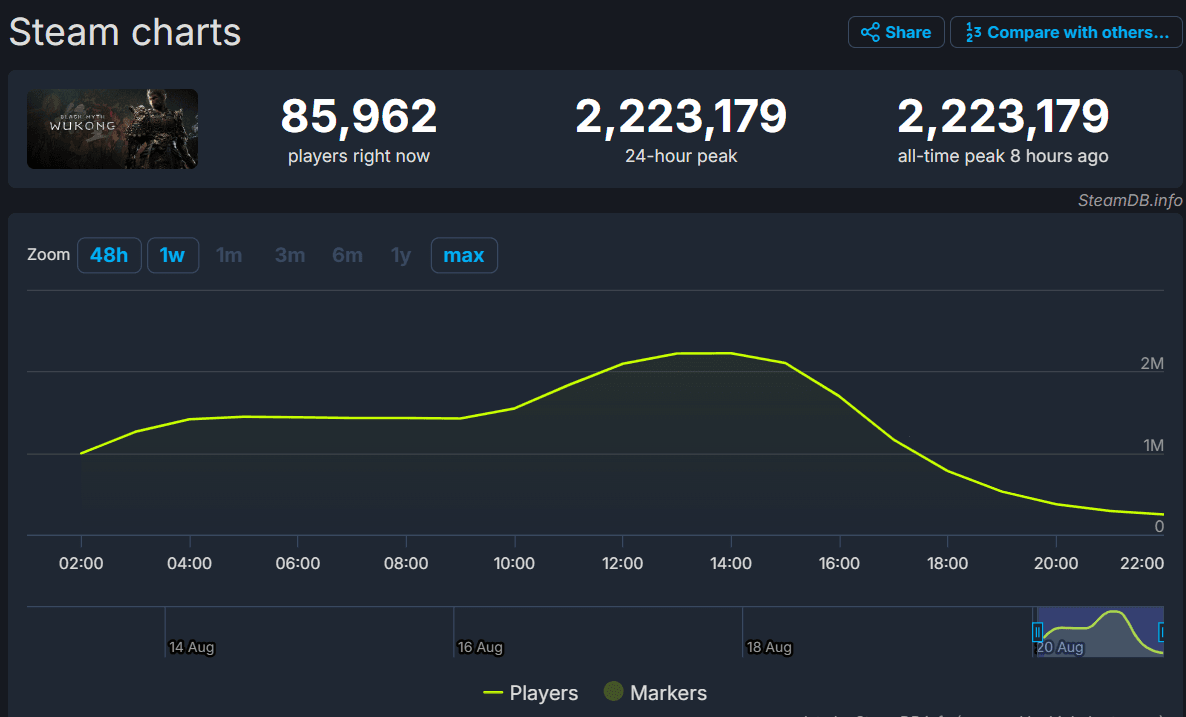Click the 1M y-axis label
1186x717 pixels.
[x=1153, y=445]
